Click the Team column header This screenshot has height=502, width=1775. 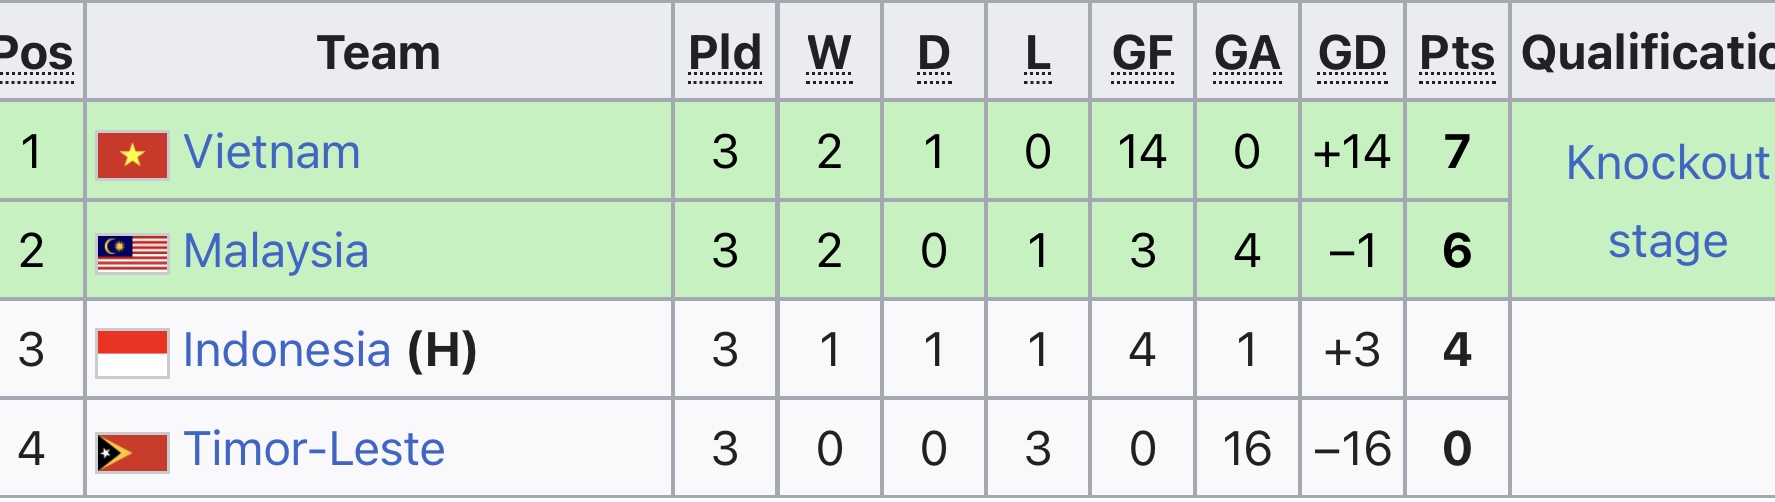[378, 53]
